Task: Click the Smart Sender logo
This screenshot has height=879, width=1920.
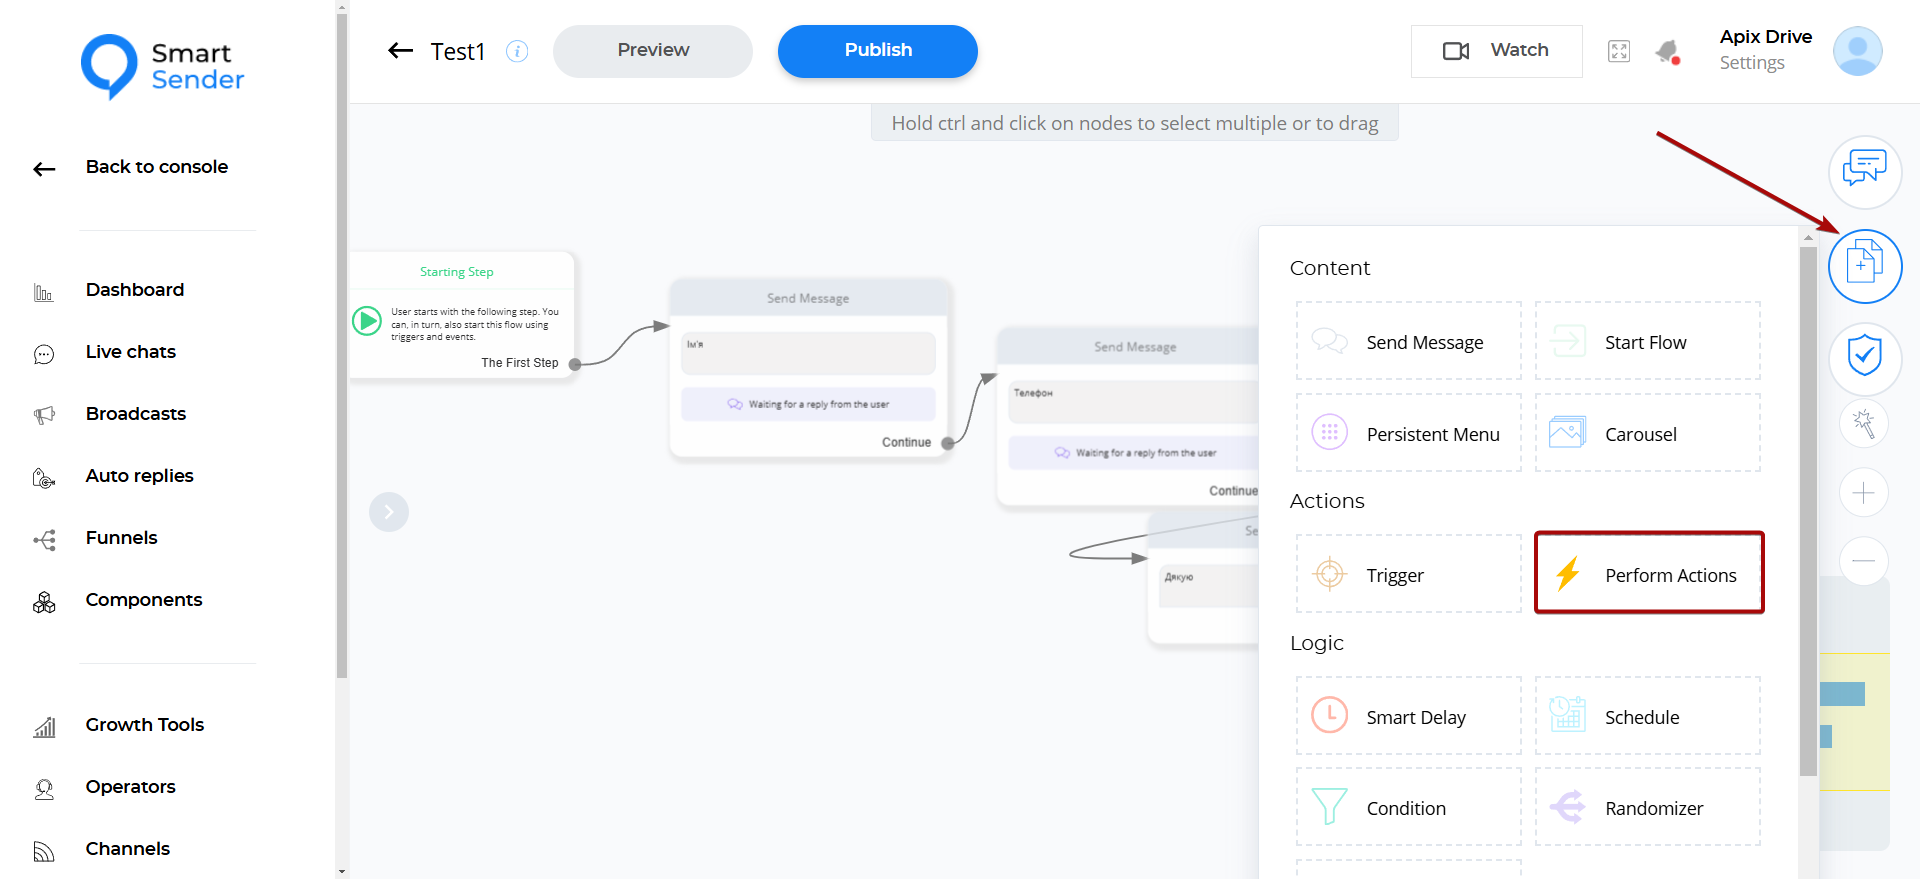Action: [x=163, y=66]
